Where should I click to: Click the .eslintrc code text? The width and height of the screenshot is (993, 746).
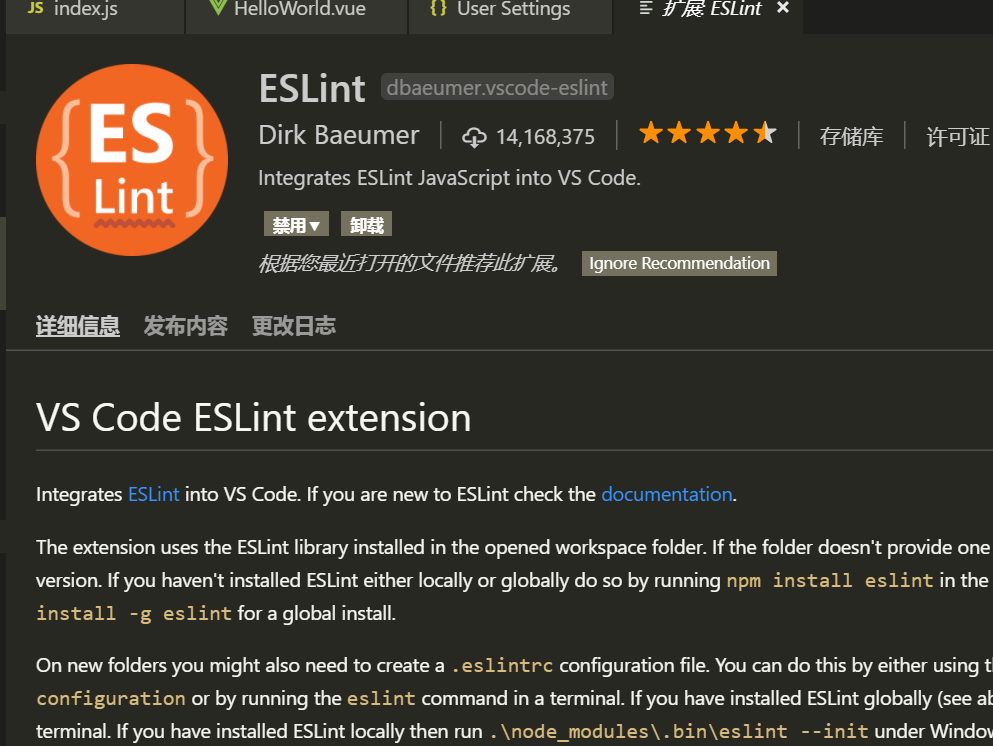[502, 666]
